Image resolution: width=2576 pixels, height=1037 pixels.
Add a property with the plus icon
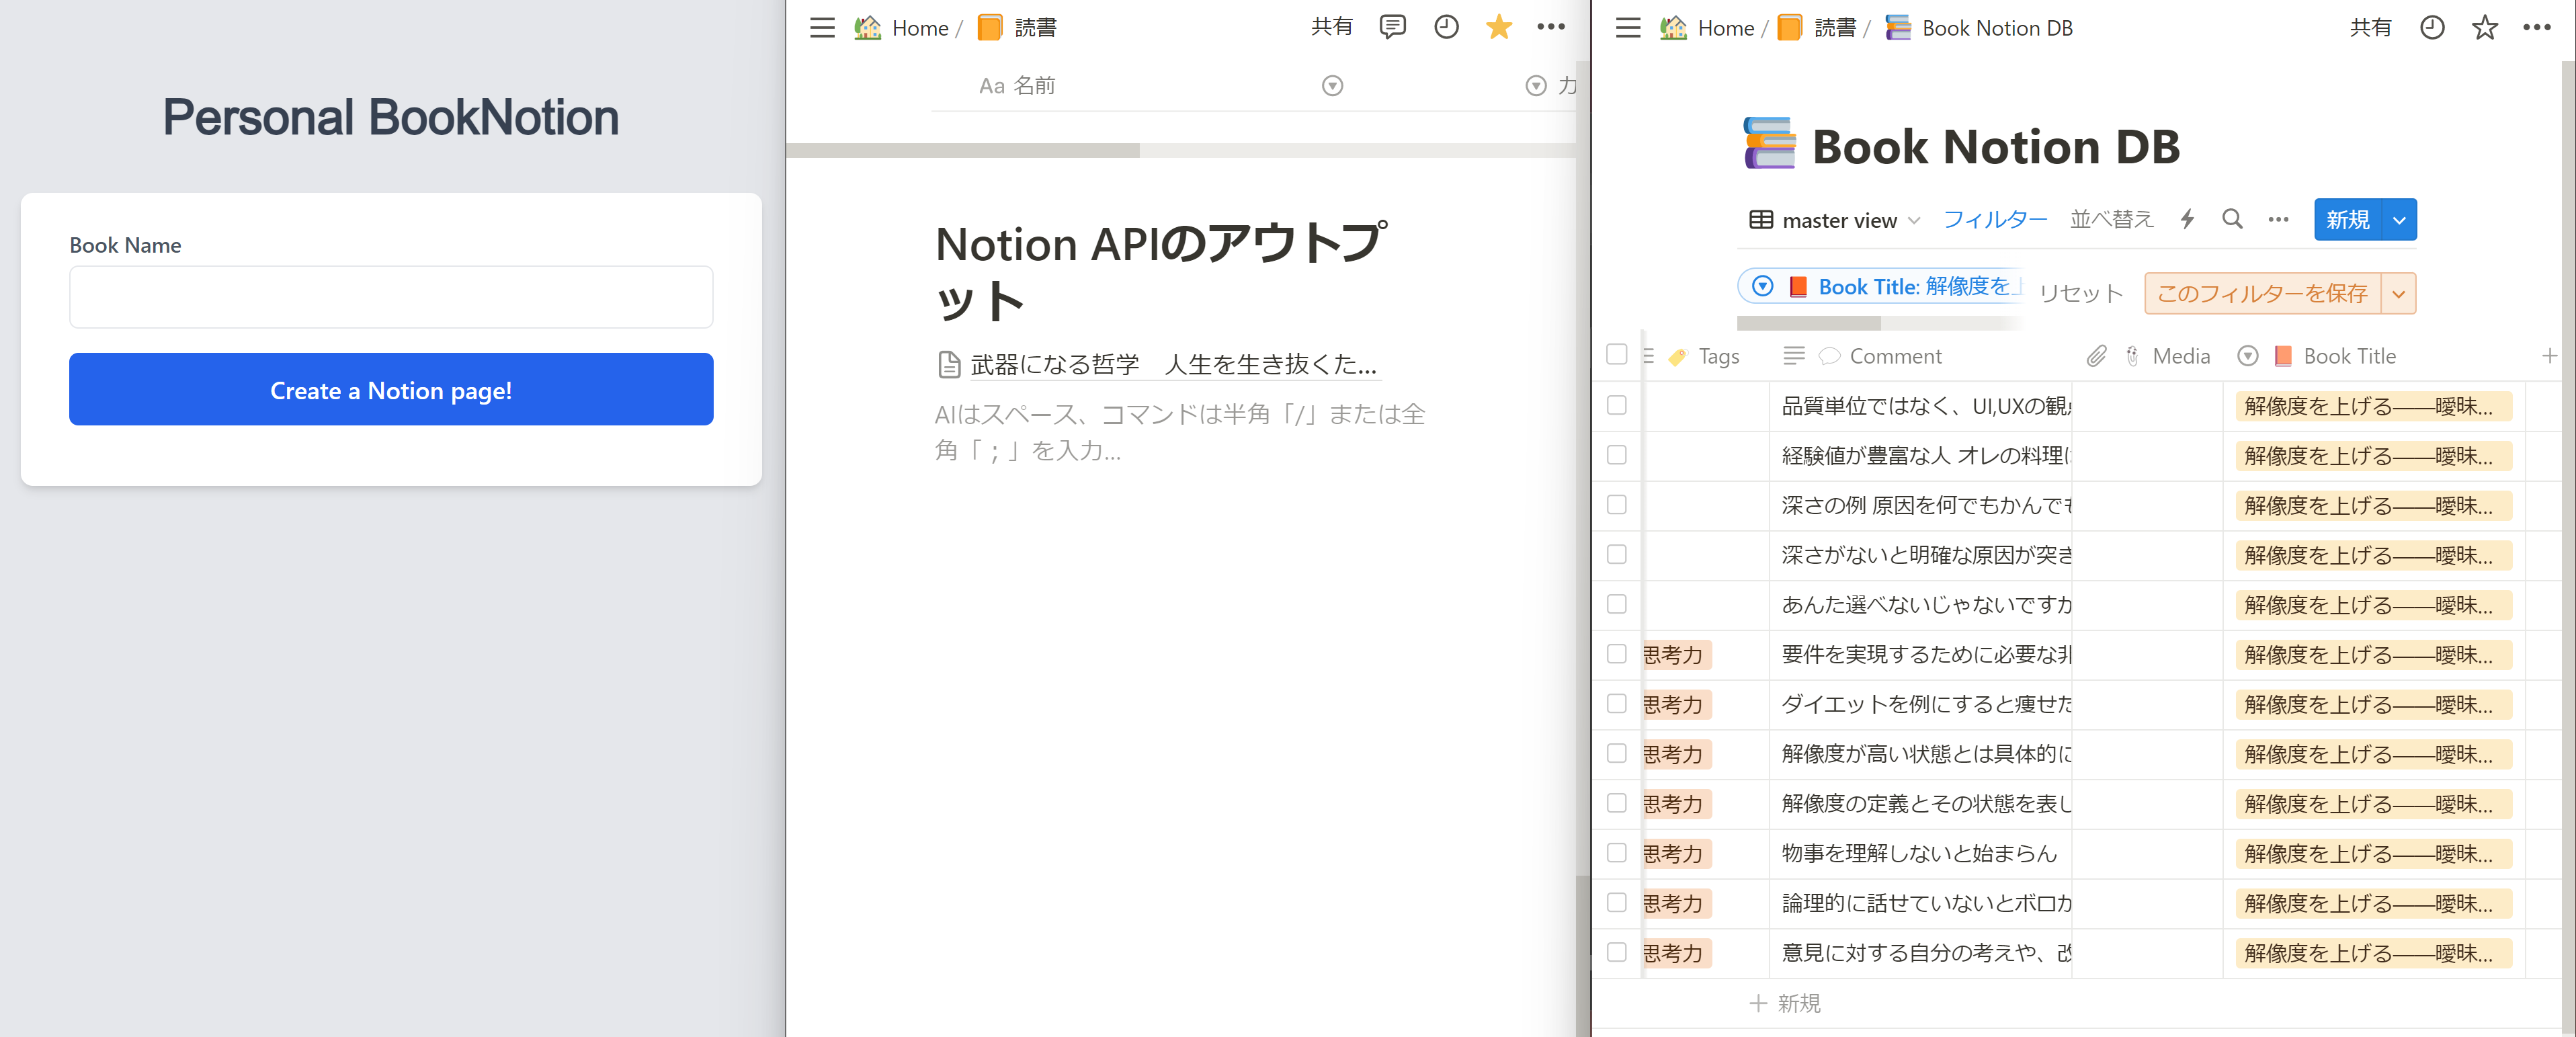(x=2549, y=356)
